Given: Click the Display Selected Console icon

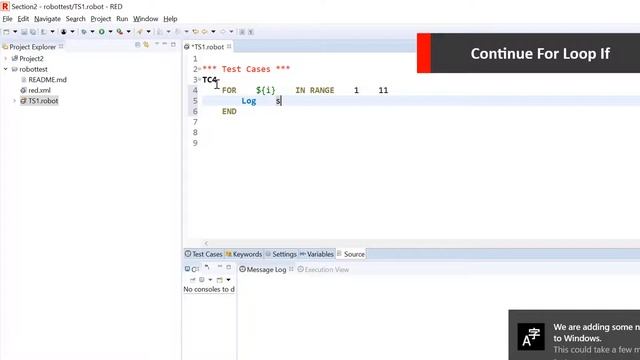Looking at the screenshot, I should coord(202,280).
